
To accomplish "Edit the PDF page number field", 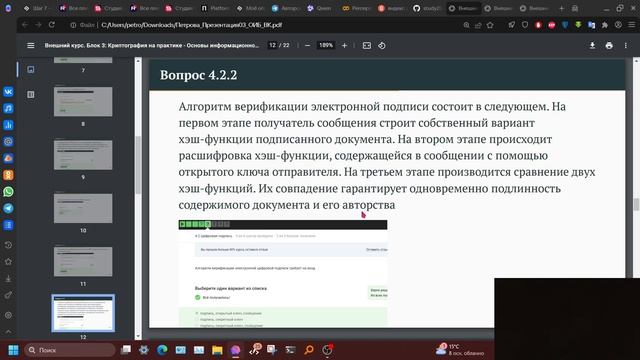I will coord(272,45).
